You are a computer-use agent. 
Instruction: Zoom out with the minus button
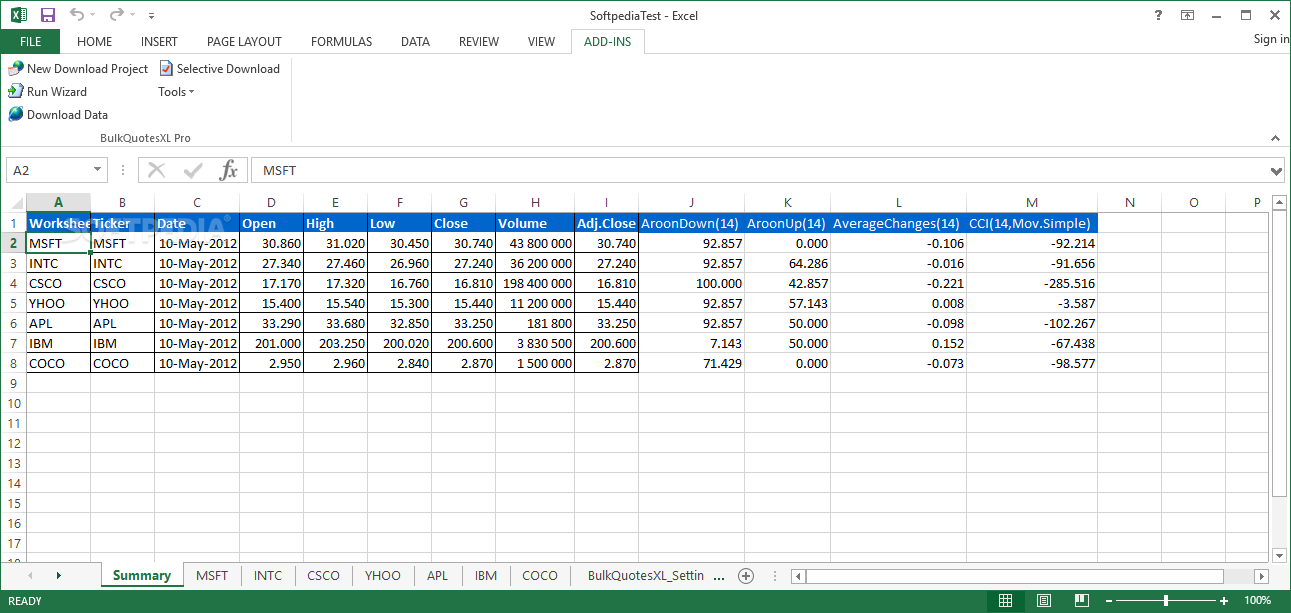point(1107,601)
